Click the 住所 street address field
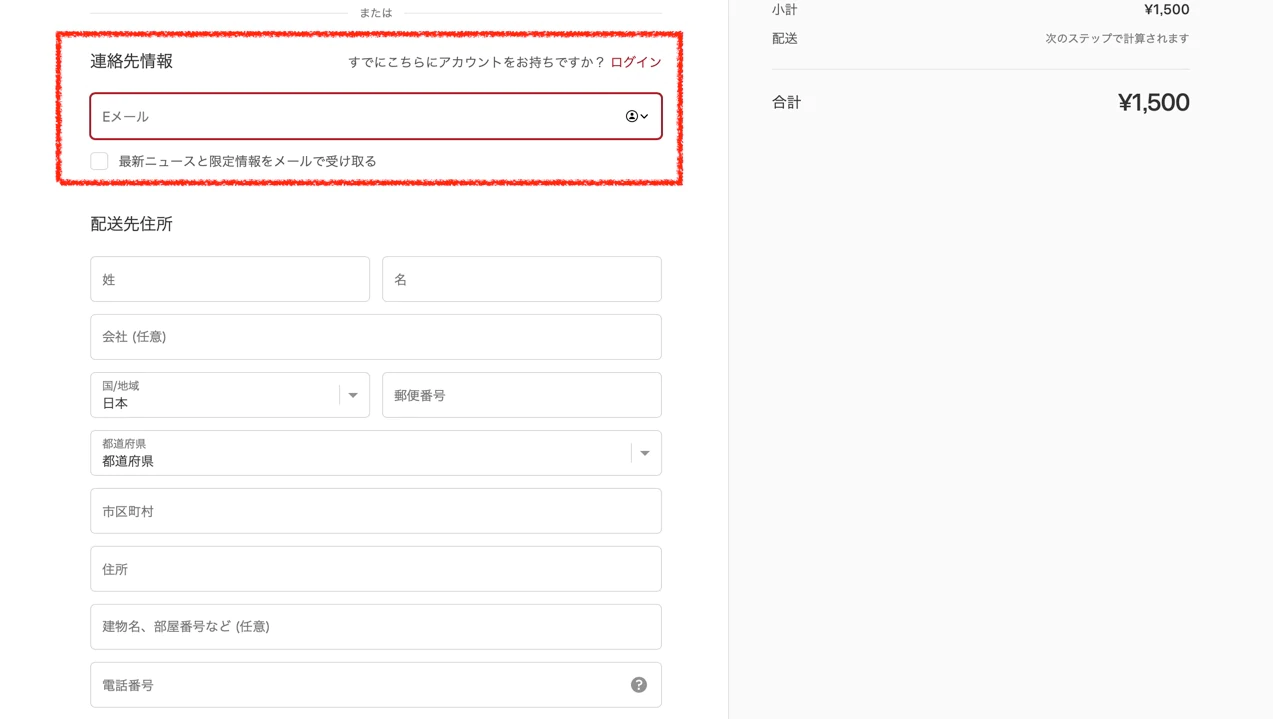 tap(375, 569)
